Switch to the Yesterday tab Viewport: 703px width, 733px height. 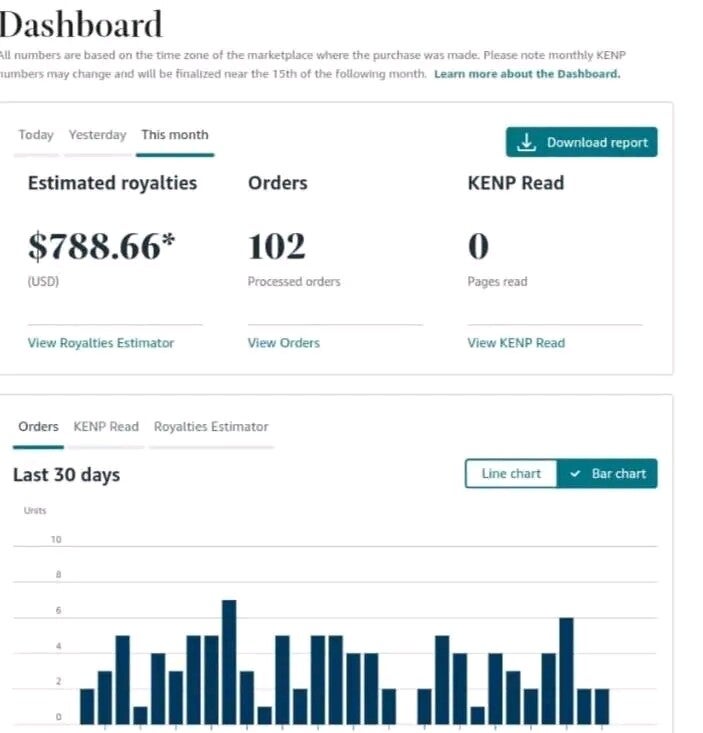[x=97, y=135]
